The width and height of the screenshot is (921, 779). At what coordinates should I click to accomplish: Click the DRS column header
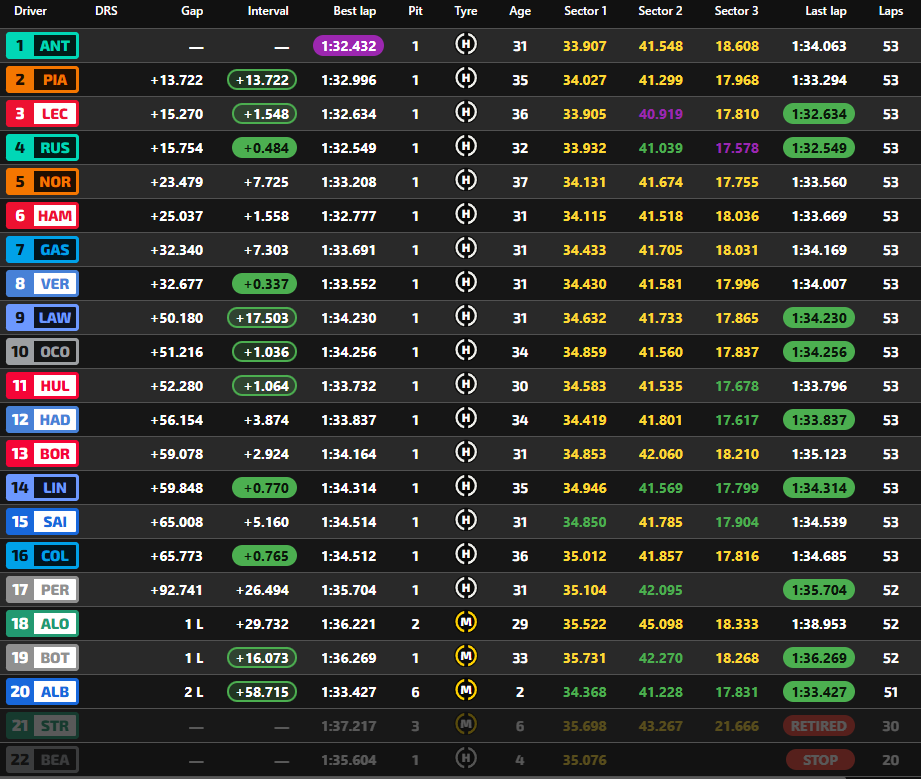(106, 11)
